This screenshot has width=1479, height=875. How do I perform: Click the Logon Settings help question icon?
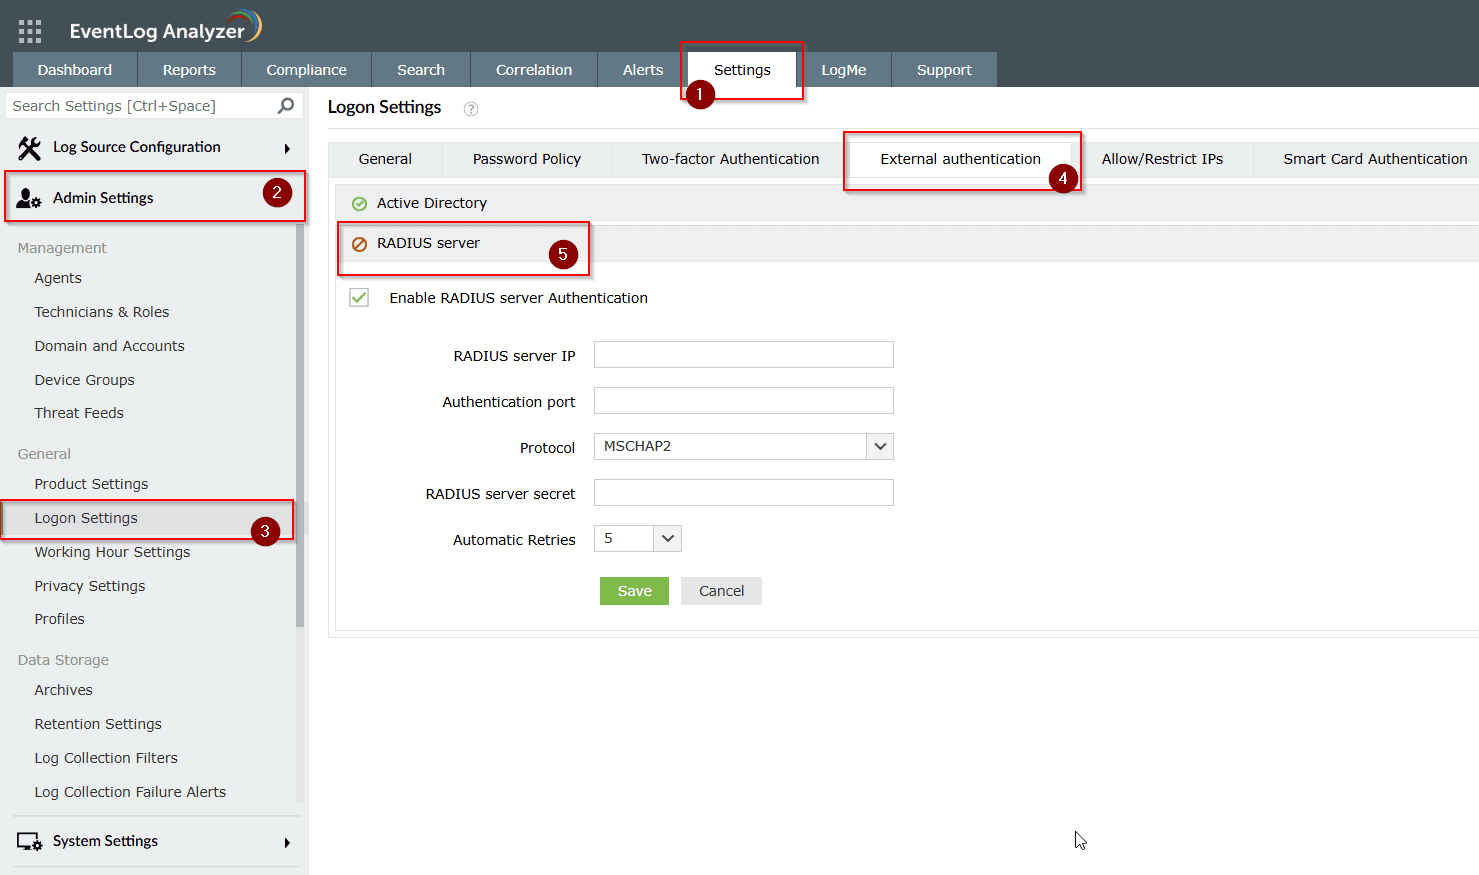click(471, 109)
